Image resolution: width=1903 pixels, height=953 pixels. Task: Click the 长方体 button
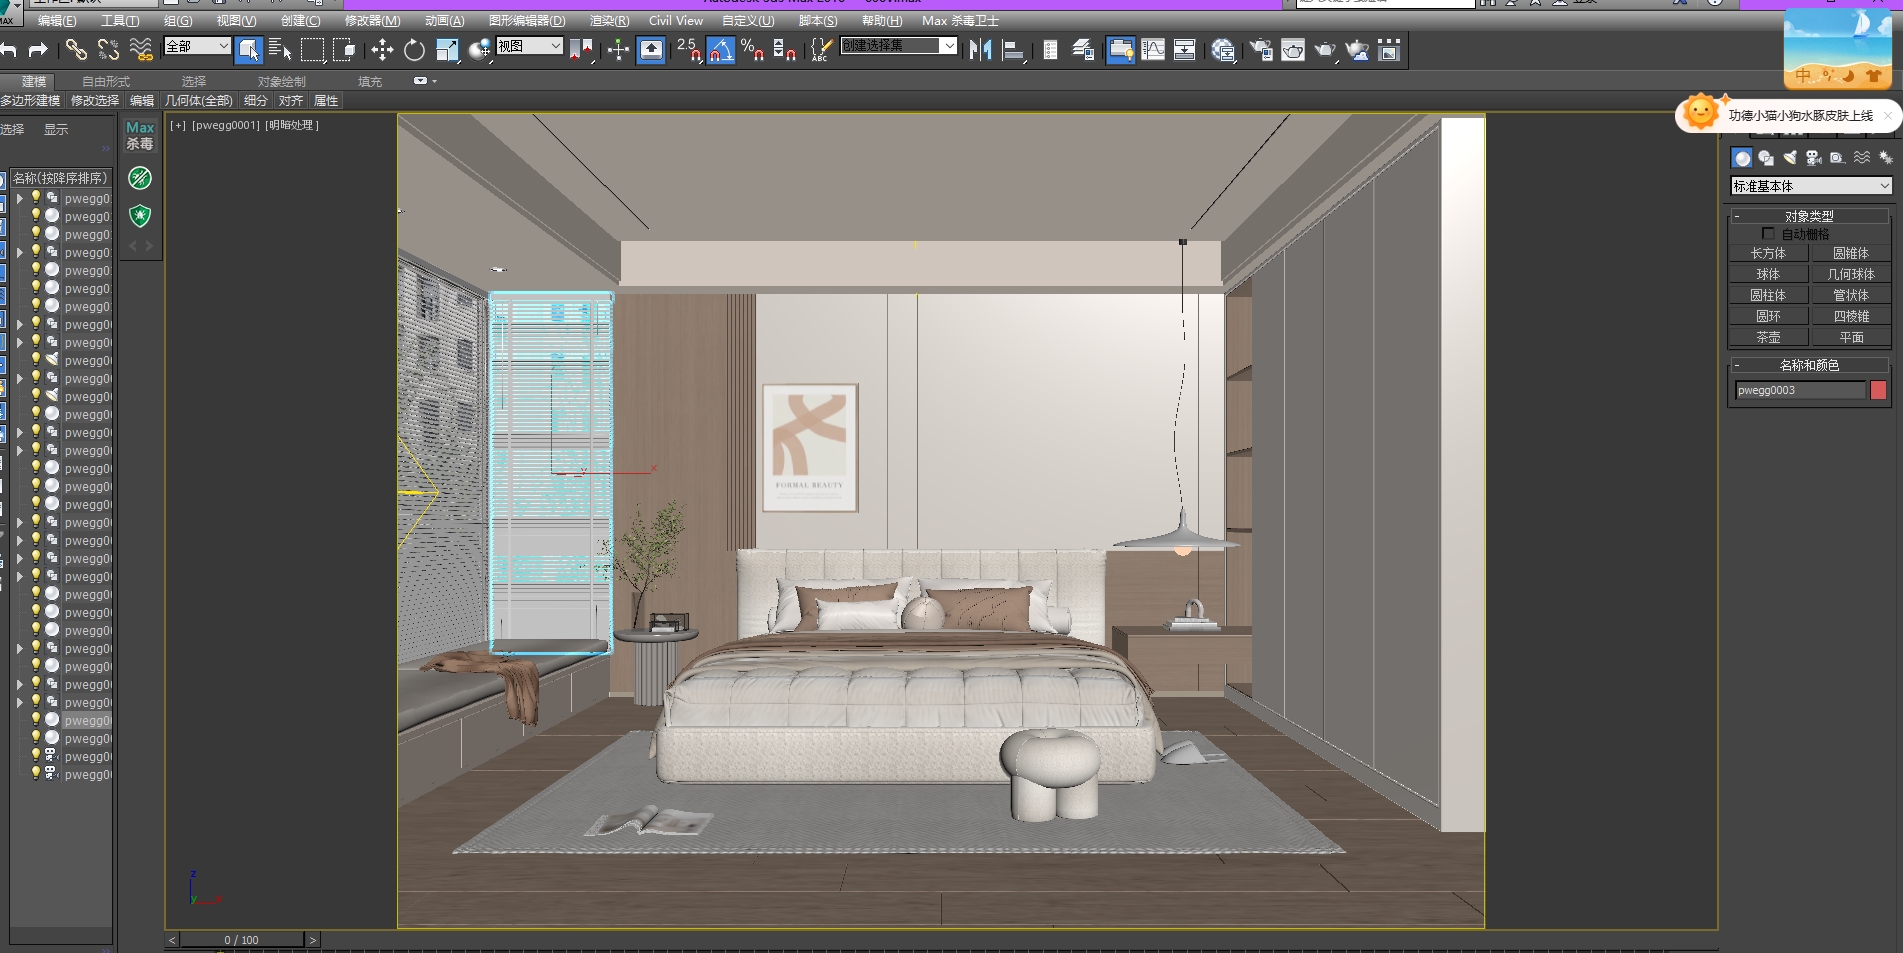coord(1768,253)
